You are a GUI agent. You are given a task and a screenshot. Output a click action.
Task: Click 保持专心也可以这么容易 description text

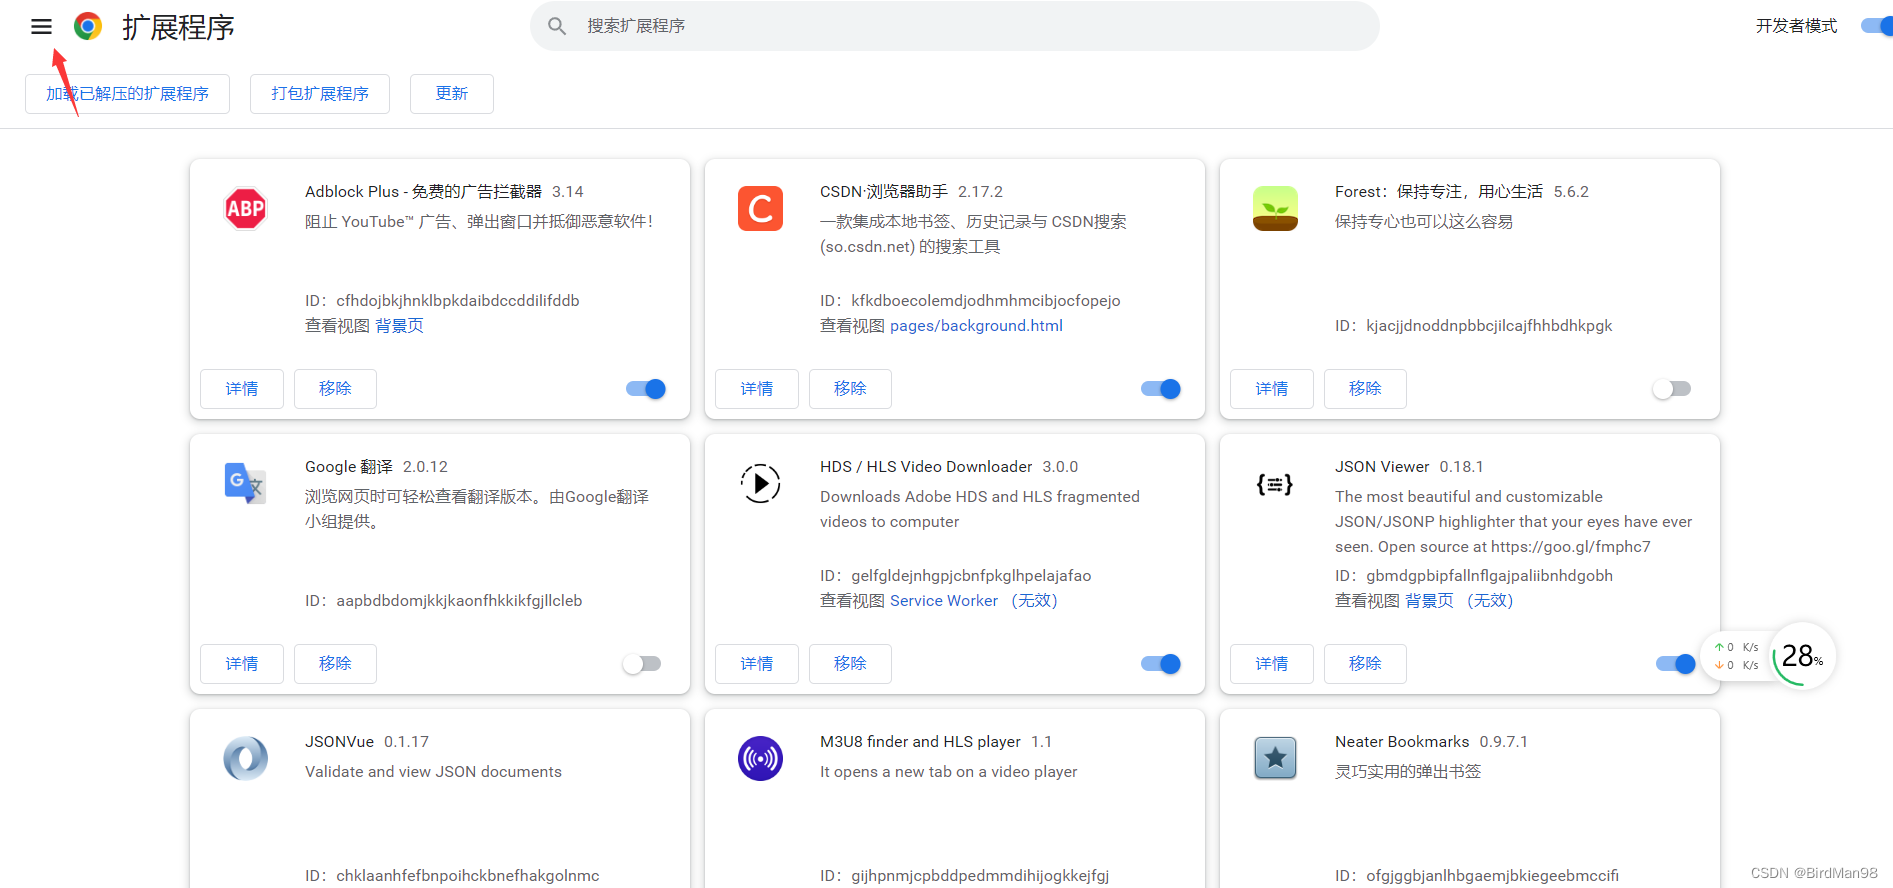[x=1424, y=222]
